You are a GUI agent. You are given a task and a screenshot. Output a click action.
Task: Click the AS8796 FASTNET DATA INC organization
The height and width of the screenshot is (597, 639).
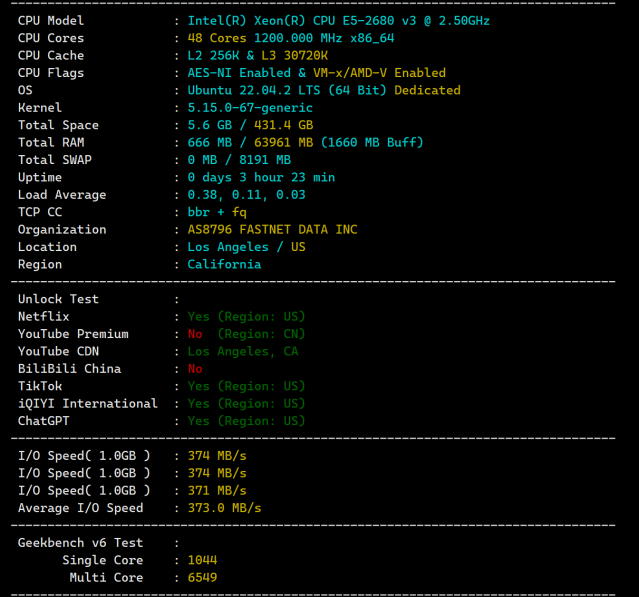(272, 230)
